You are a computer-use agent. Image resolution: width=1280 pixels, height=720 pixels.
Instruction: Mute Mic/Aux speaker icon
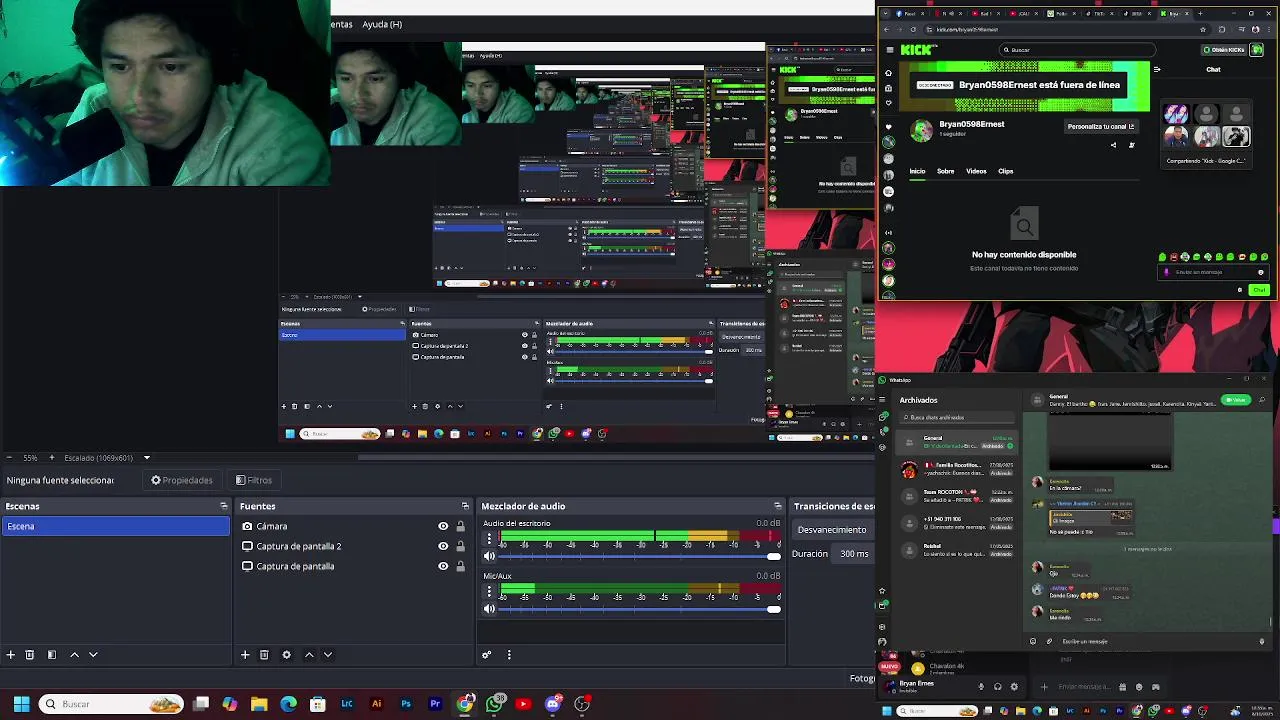489,608
